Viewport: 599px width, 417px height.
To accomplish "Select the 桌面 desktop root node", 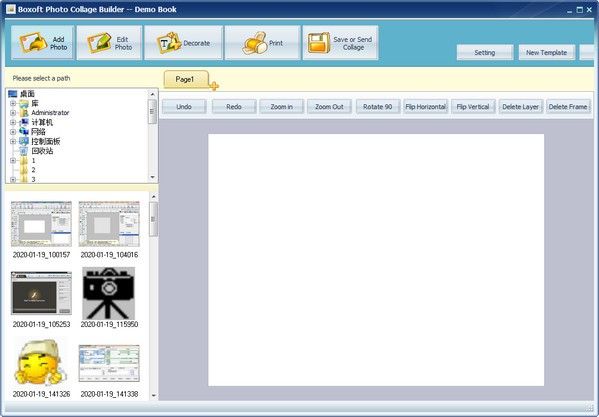I will pyautogui.click(x=27, y=94).
